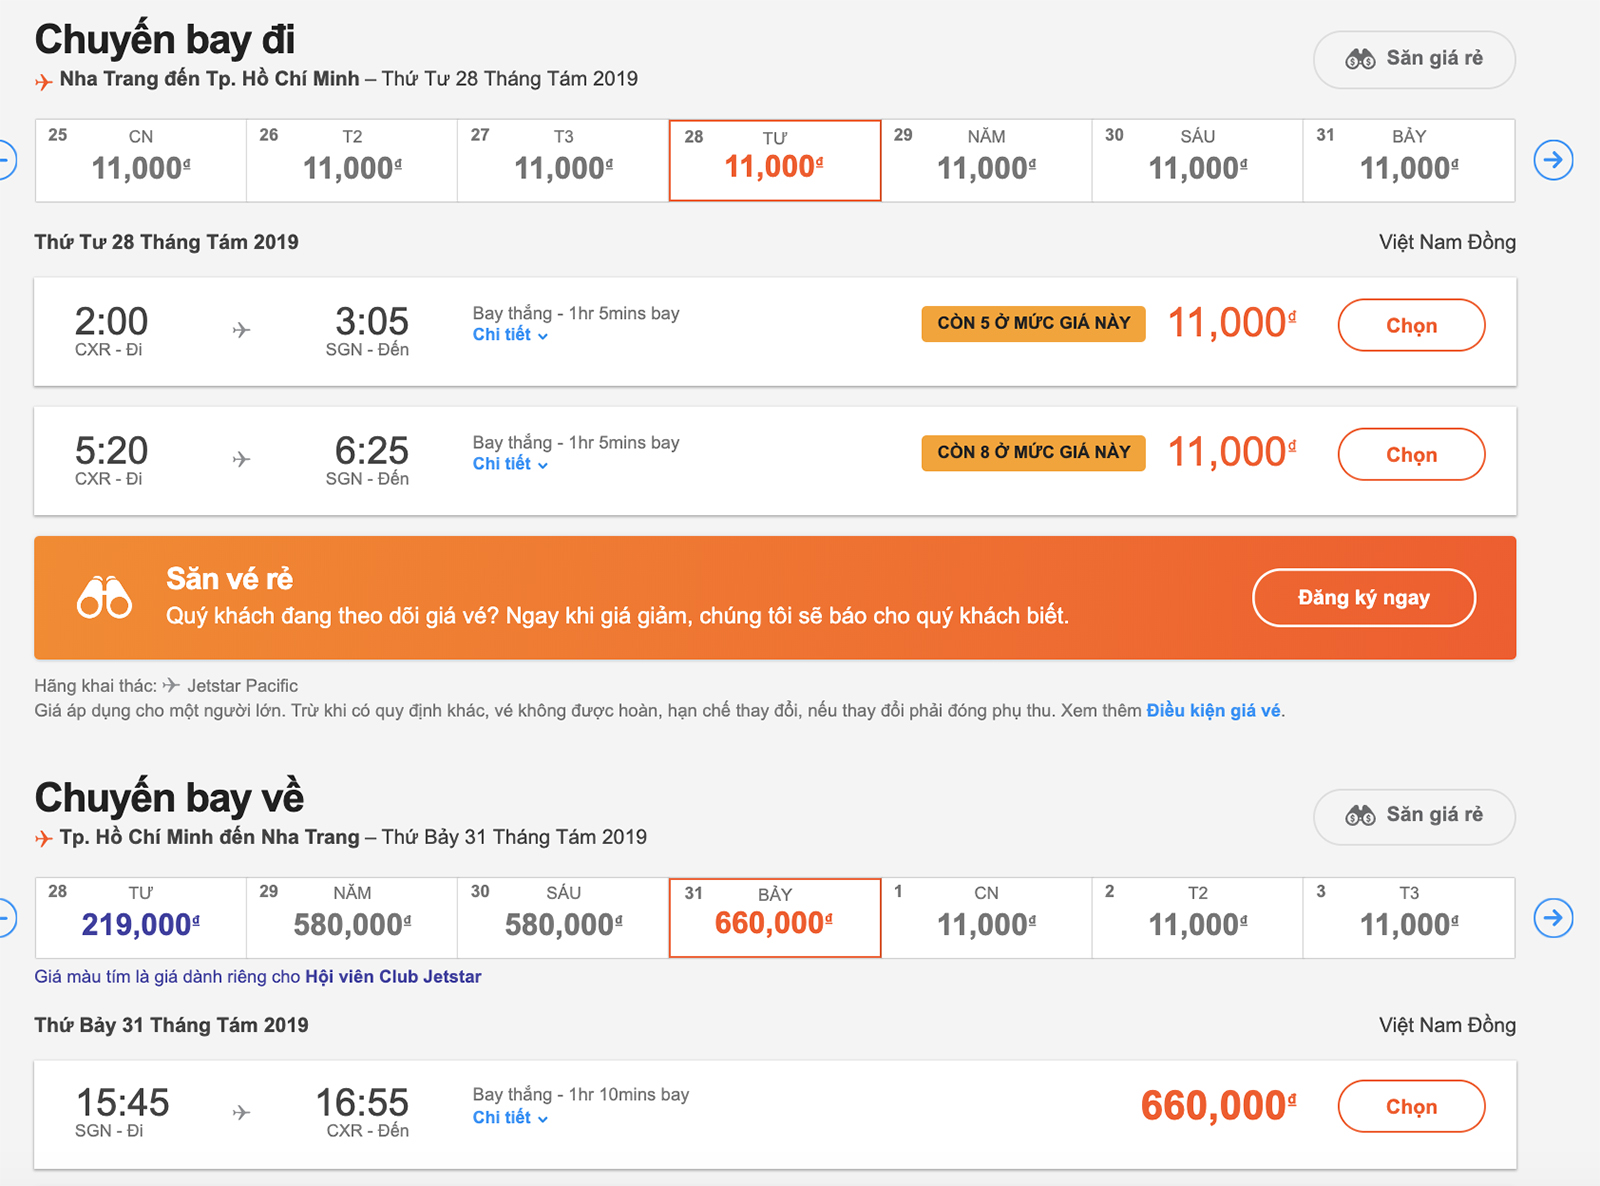Click the binoculars icon in the orange banner
1600x1186 pixels.
[104, 598]
